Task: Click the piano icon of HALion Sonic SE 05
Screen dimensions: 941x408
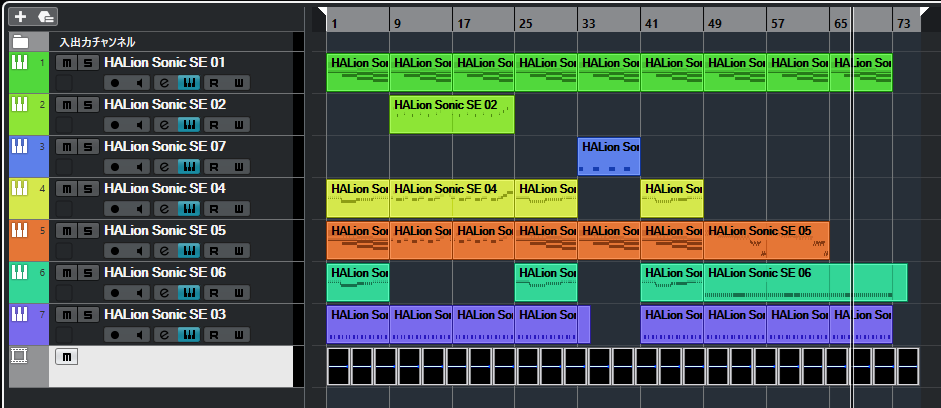Action: (20, 230)
